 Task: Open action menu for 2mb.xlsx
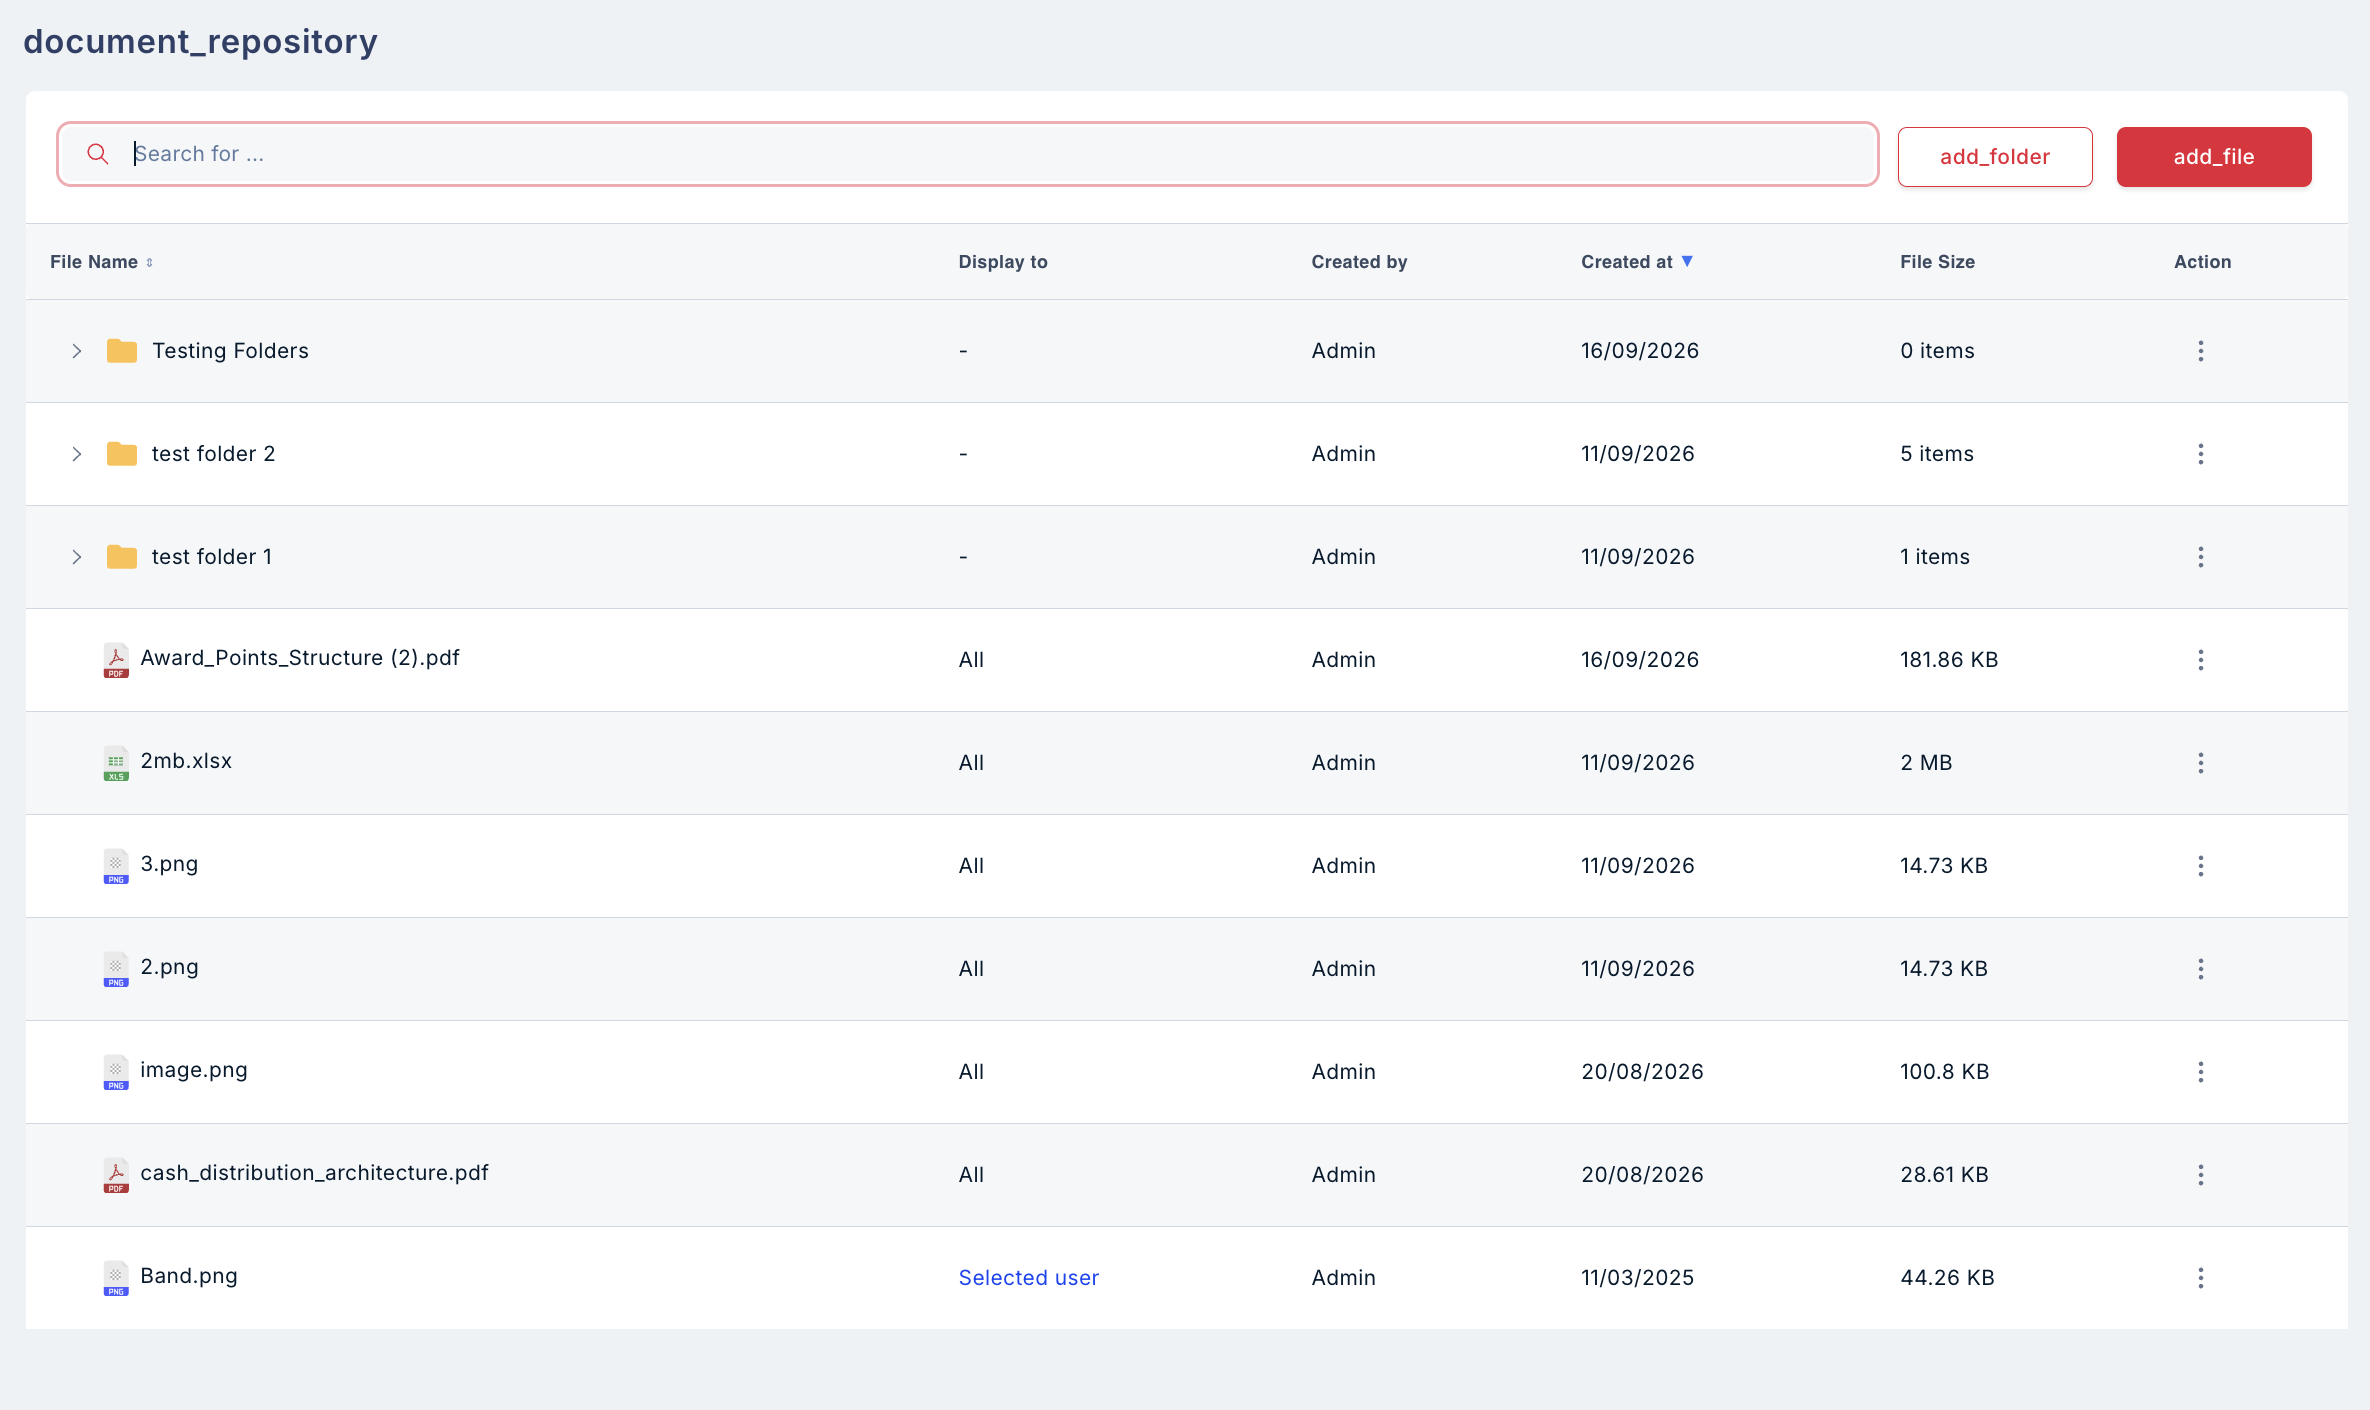pos(2201,763)
